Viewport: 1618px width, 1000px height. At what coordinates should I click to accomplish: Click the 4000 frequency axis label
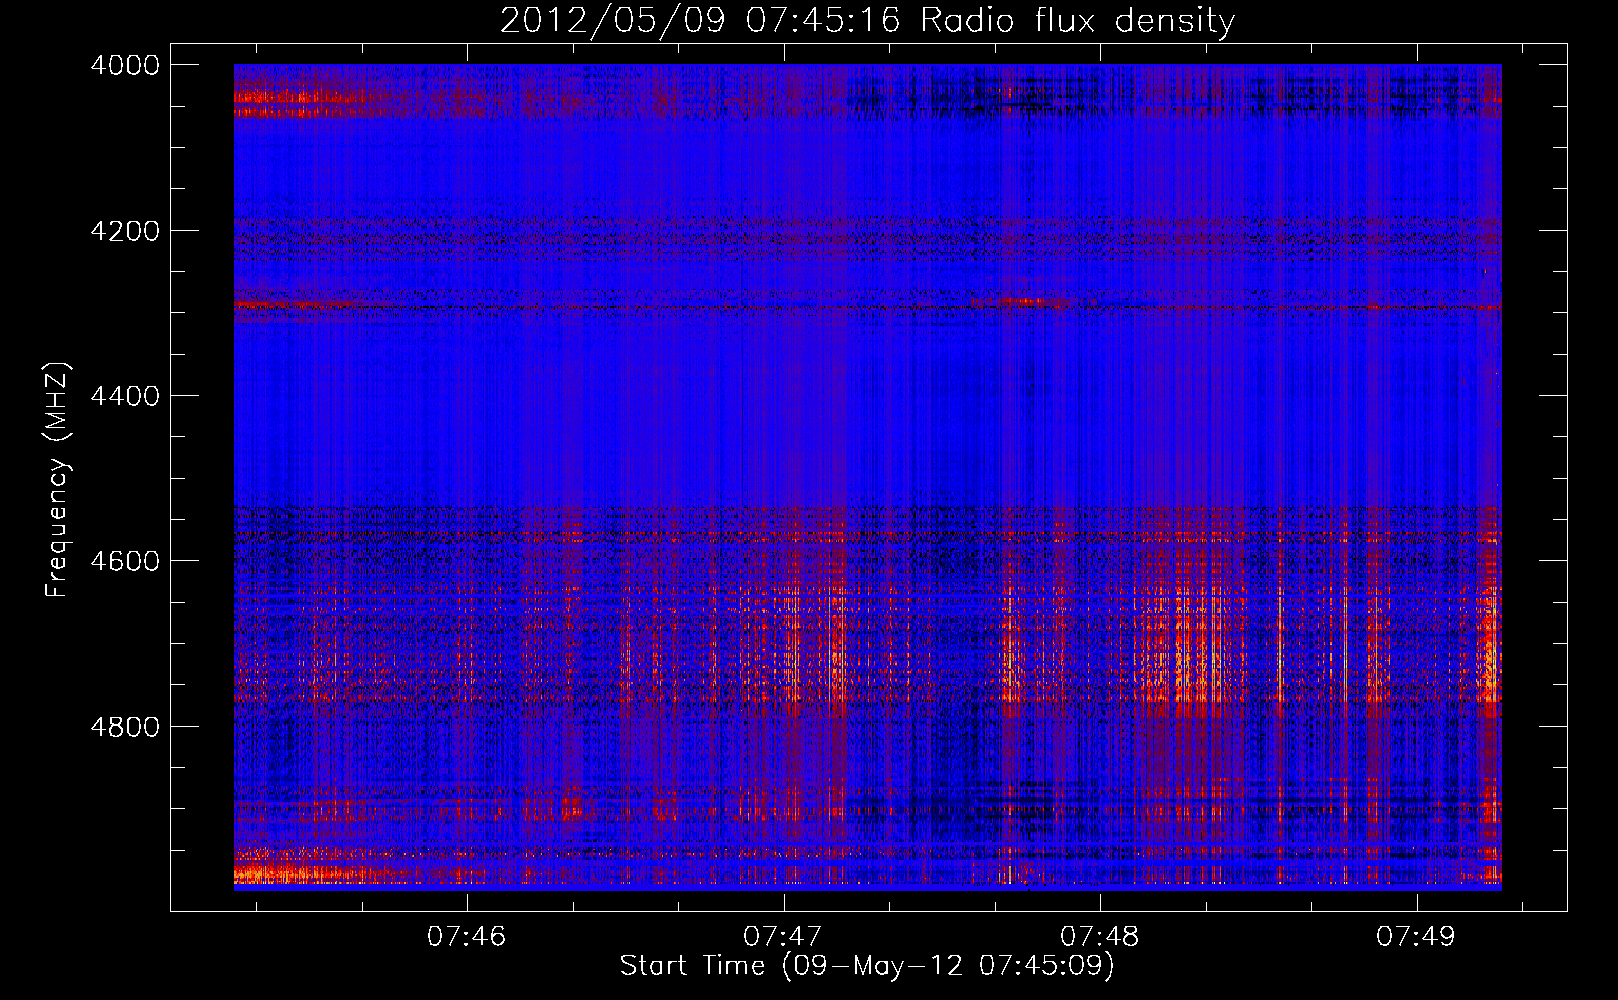(x=124, y=65)
